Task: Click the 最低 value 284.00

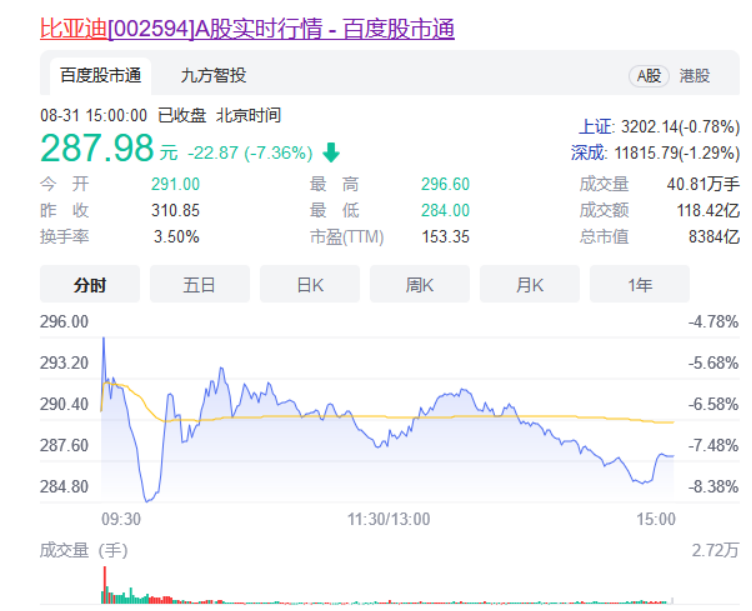Action: coord(446,211)
